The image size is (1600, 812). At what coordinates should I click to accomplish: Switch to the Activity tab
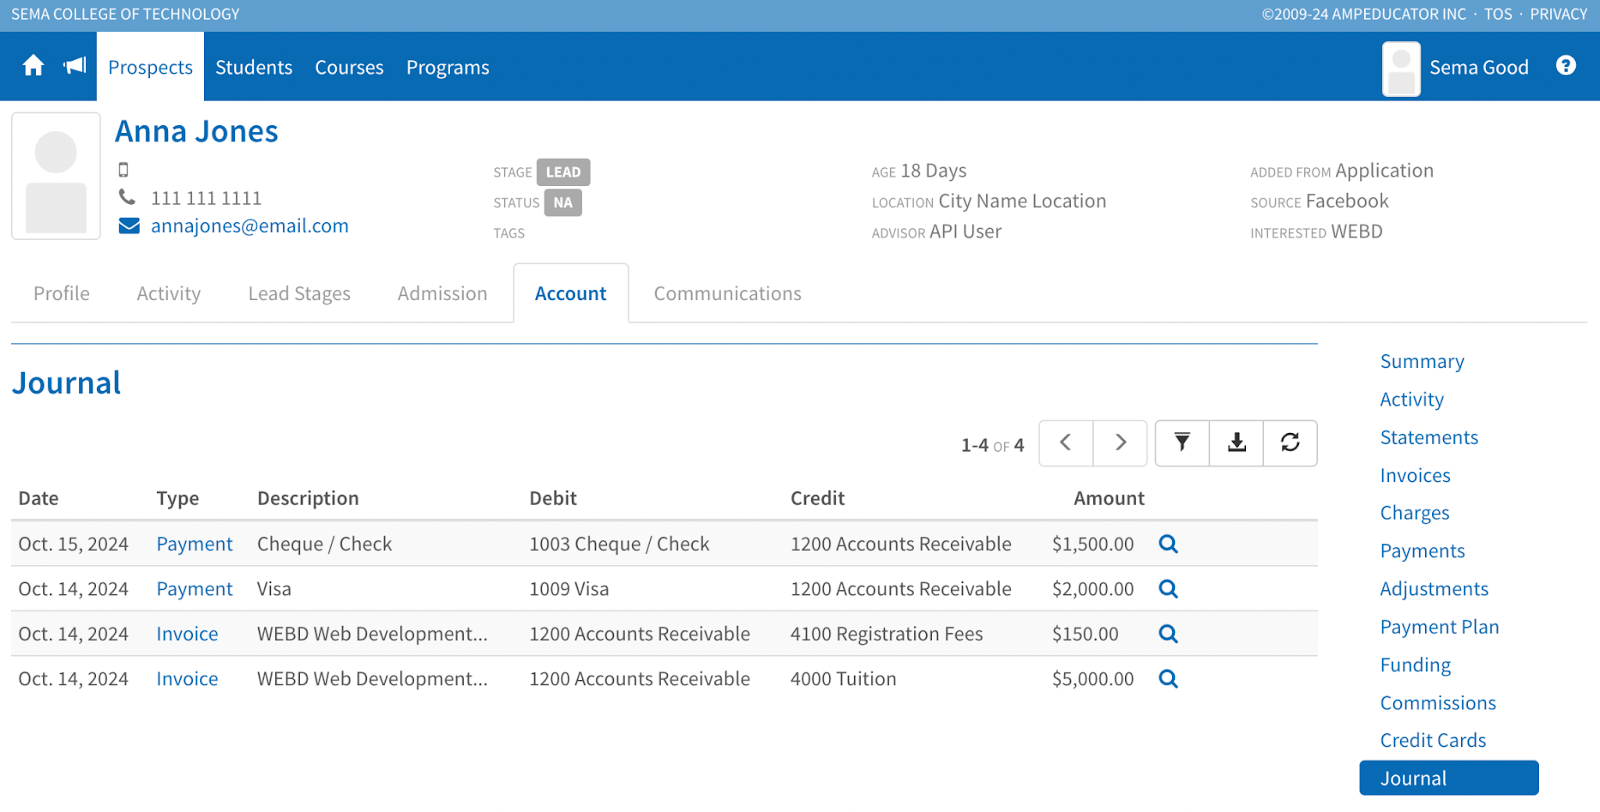tap(169, 293)
